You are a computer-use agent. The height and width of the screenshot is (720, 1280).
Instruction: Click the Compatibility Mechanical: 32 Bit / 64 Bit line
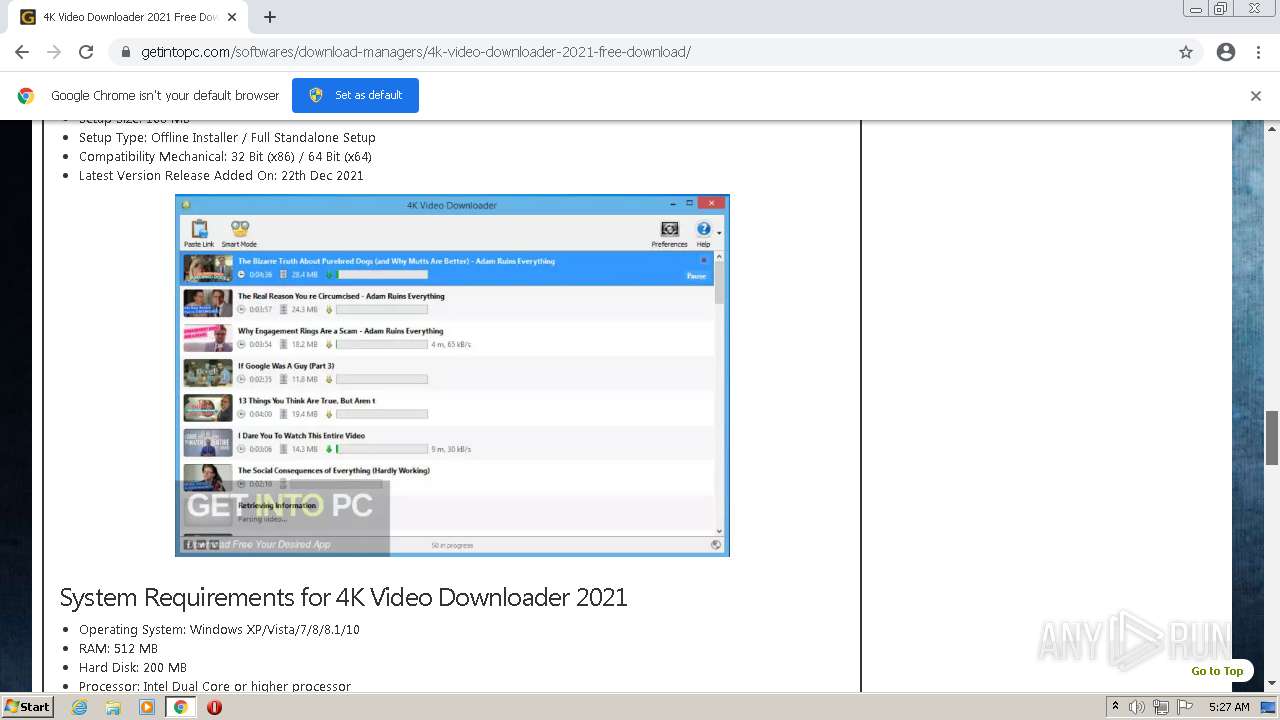225,156
